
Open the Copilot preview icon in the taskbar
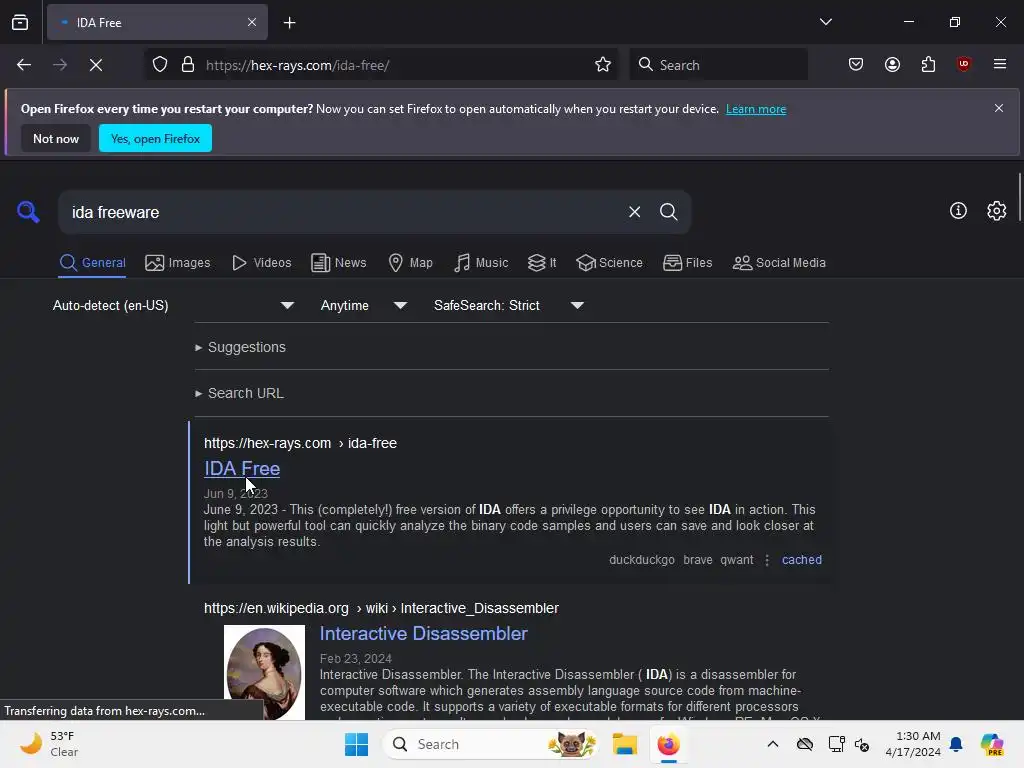[x=991, y=744]
